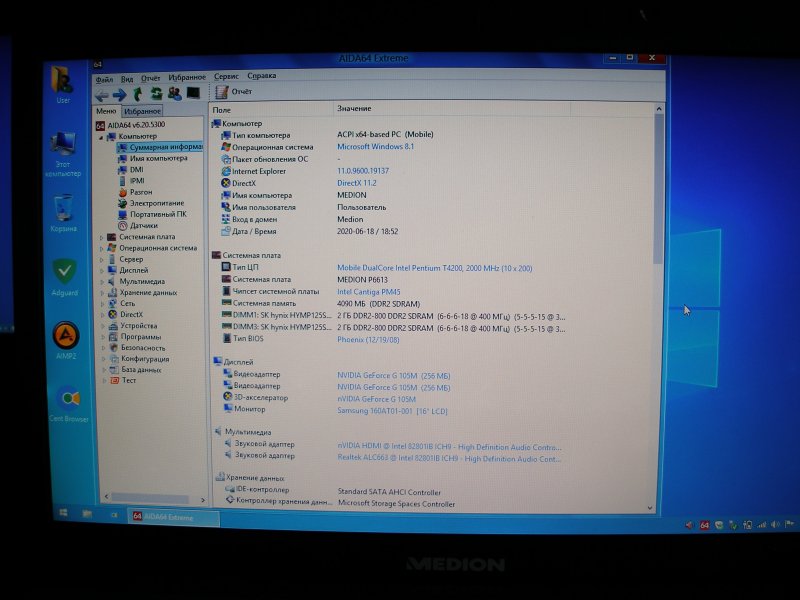Expand the Мультимедиа tree node

[x=101, y=281]
